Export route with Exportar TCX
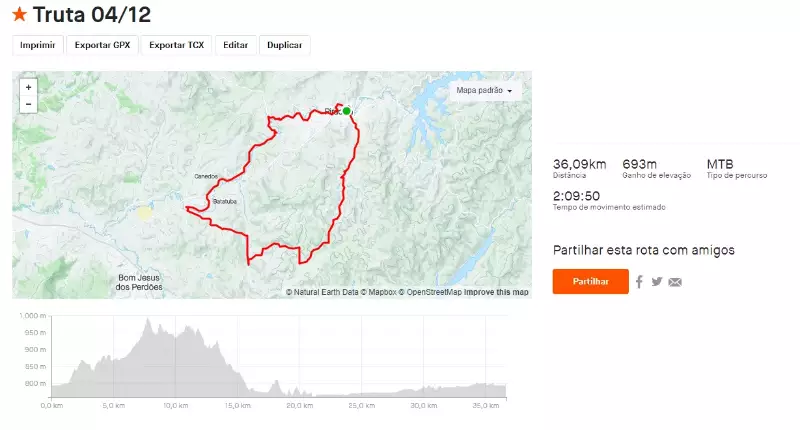Screen dimensions: 800x430 coord(176,45)
